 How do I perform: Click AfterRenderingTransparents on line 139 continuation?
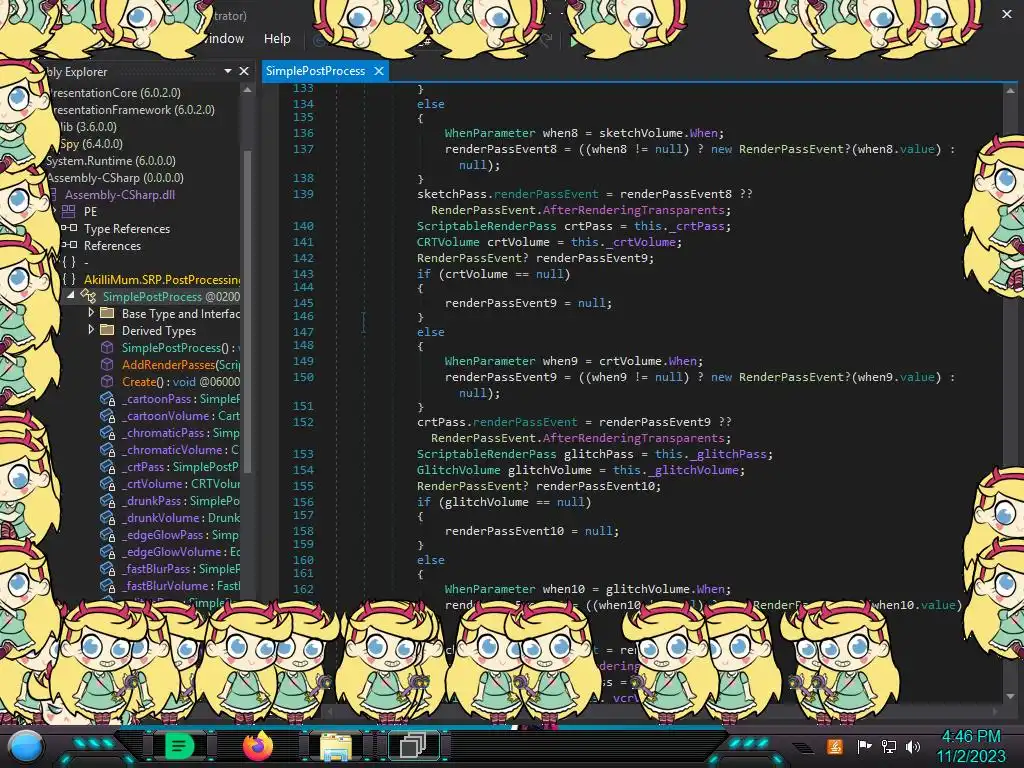point(633,210)
